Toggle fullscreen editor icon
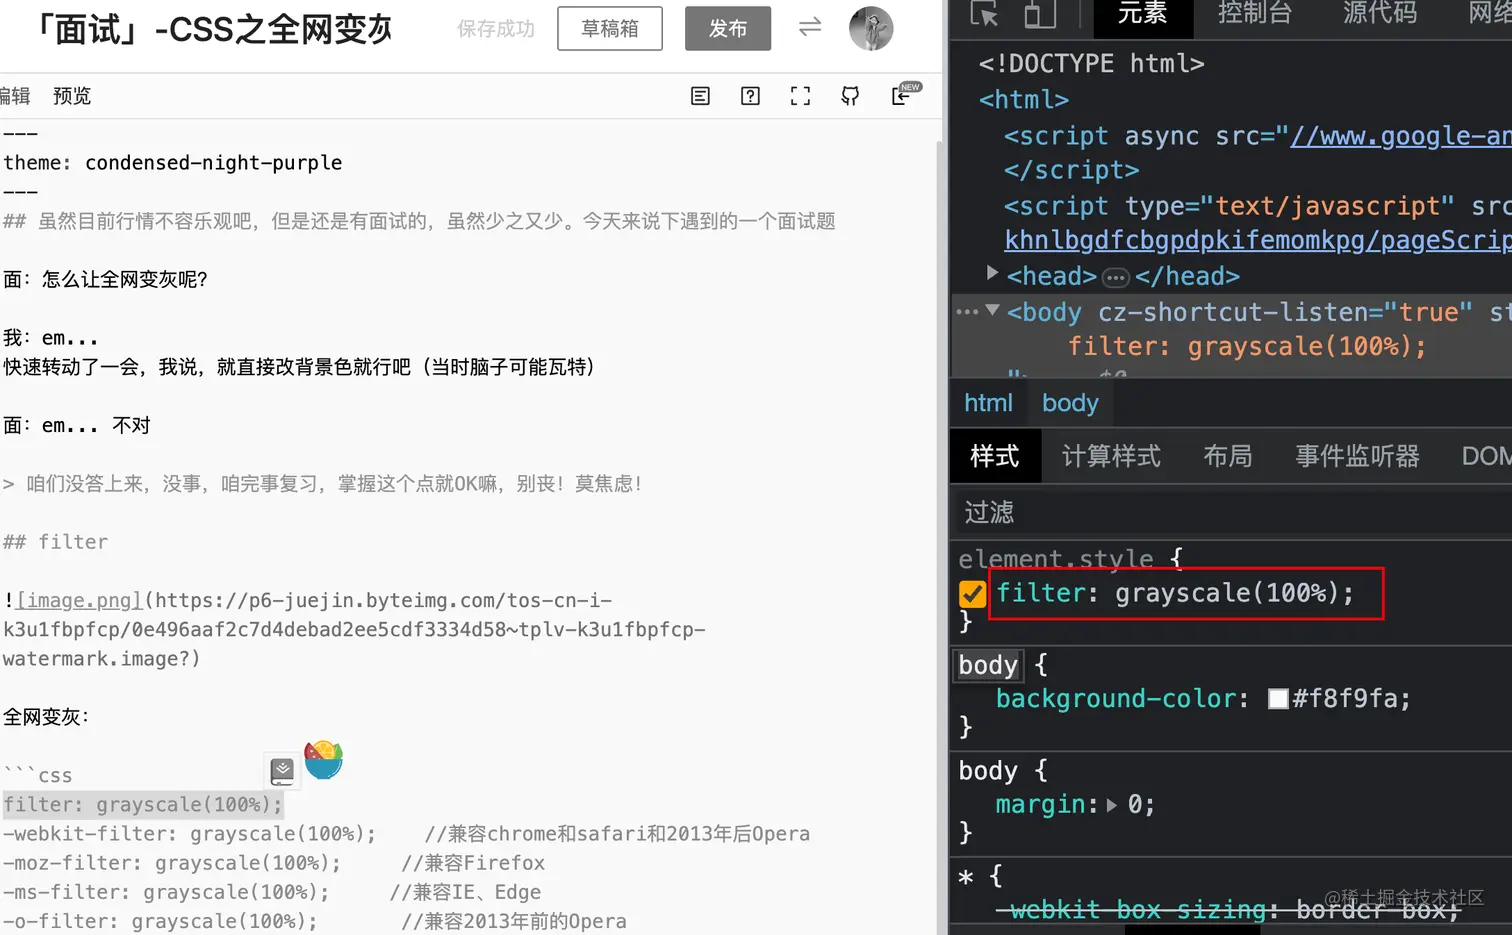Image resolution: width=1512 pixels, height=935 pixels. (800, 96)
